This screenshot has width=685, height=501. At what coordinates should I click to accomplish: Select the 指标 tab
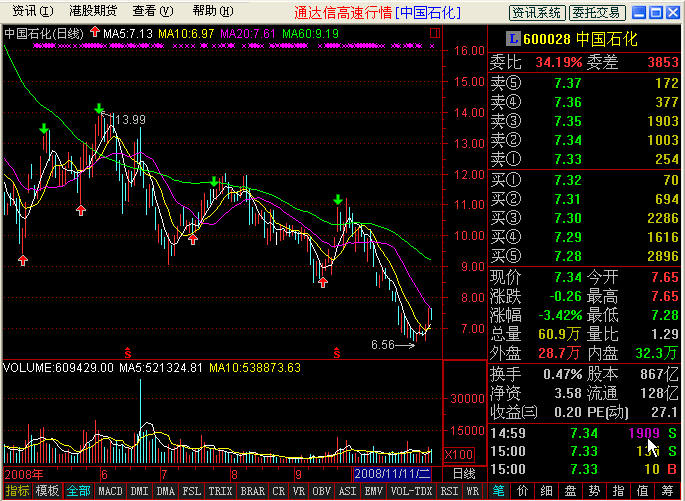17,491
